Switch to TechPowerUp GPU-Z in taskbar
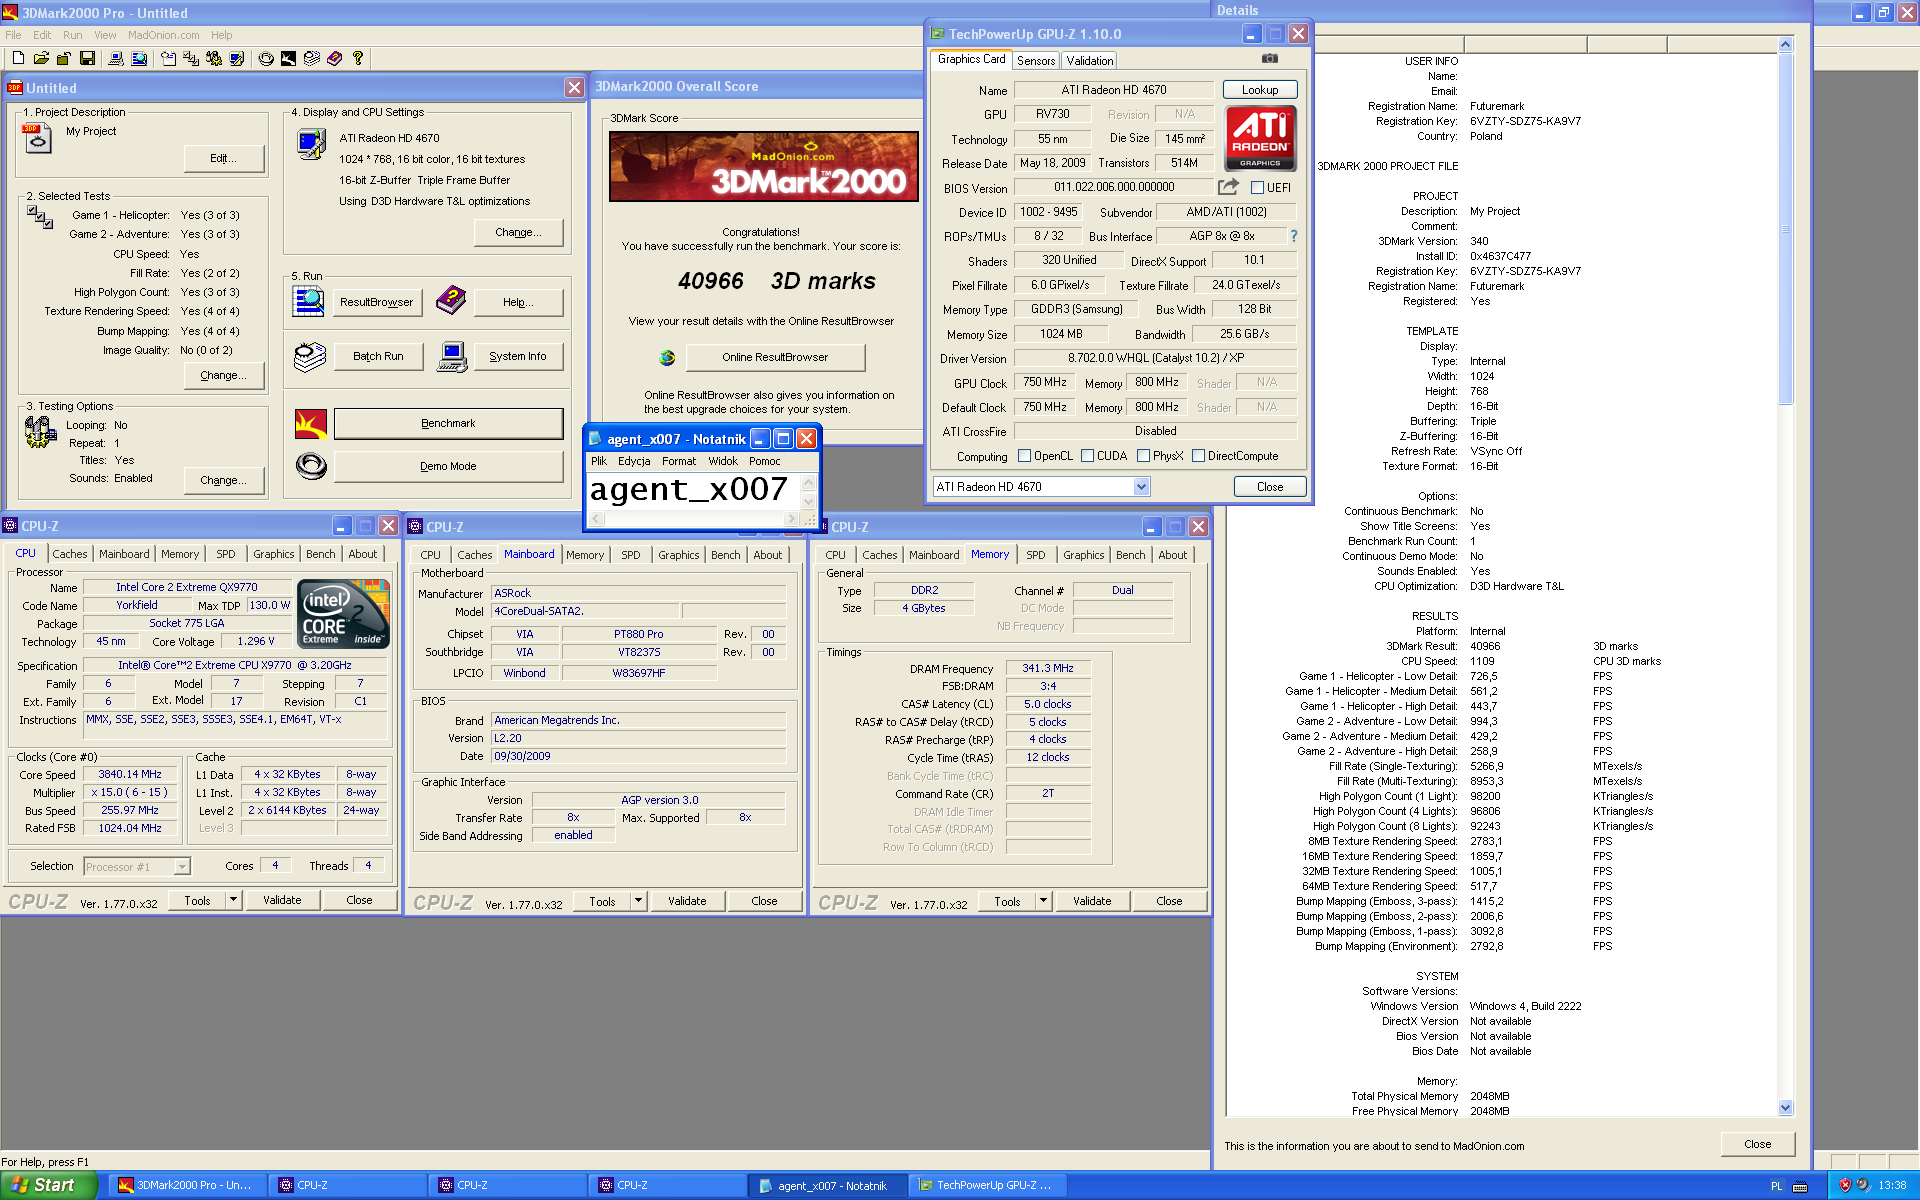Image resolution: width=1920 pixels, height=1200 pixels. pos(986,1185)
